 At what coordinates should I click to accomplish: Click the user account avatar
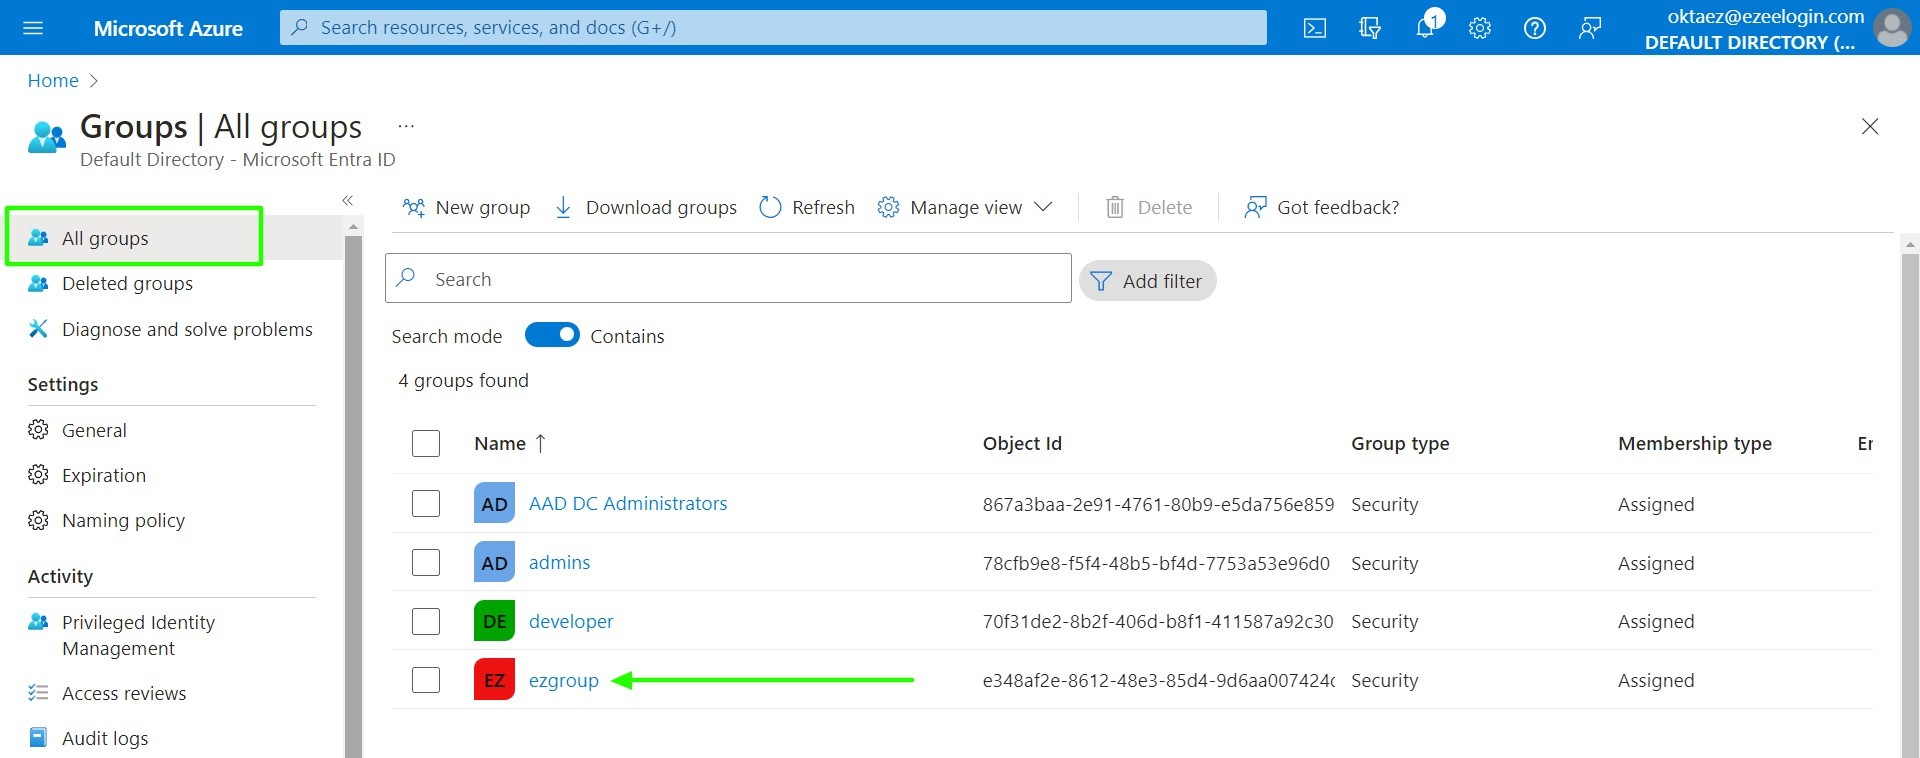pyautogui.click(x=1892, y=28)
